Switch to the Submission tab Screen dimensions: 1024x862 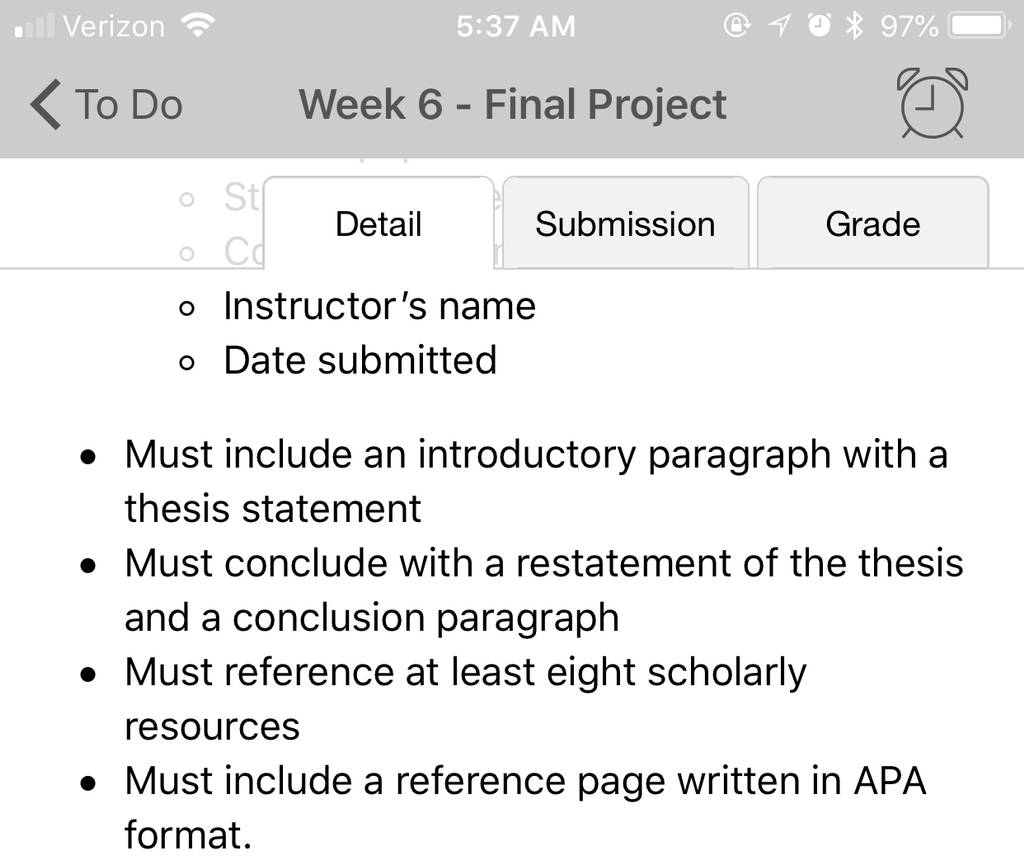pos(626,223)
